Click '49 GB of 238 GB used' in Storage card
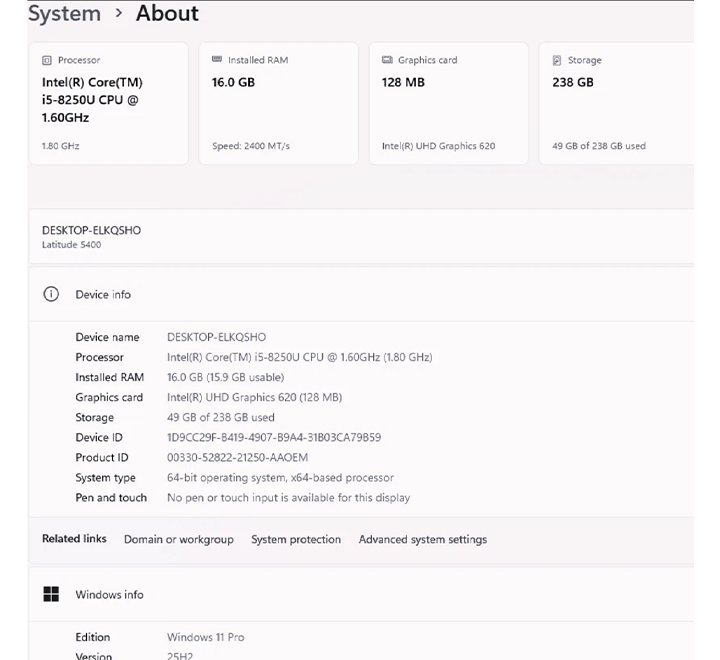Image resolution: width=720 pixels, height=660 pixels. click(599, 146)
